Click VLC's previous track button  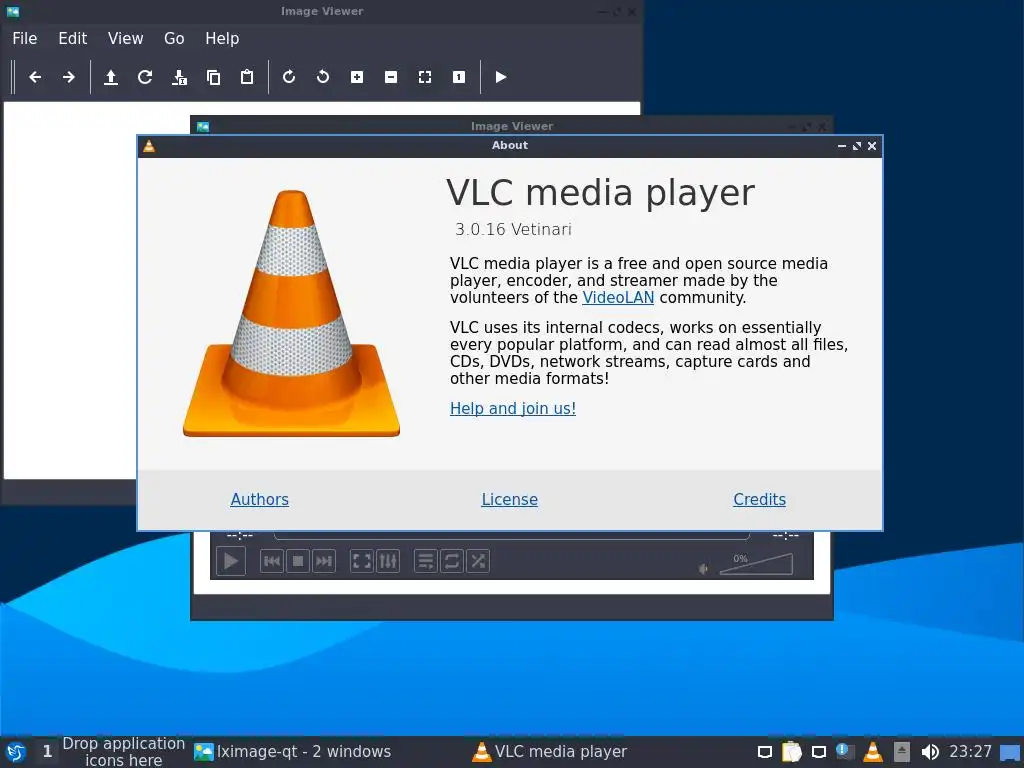(272, 561)
